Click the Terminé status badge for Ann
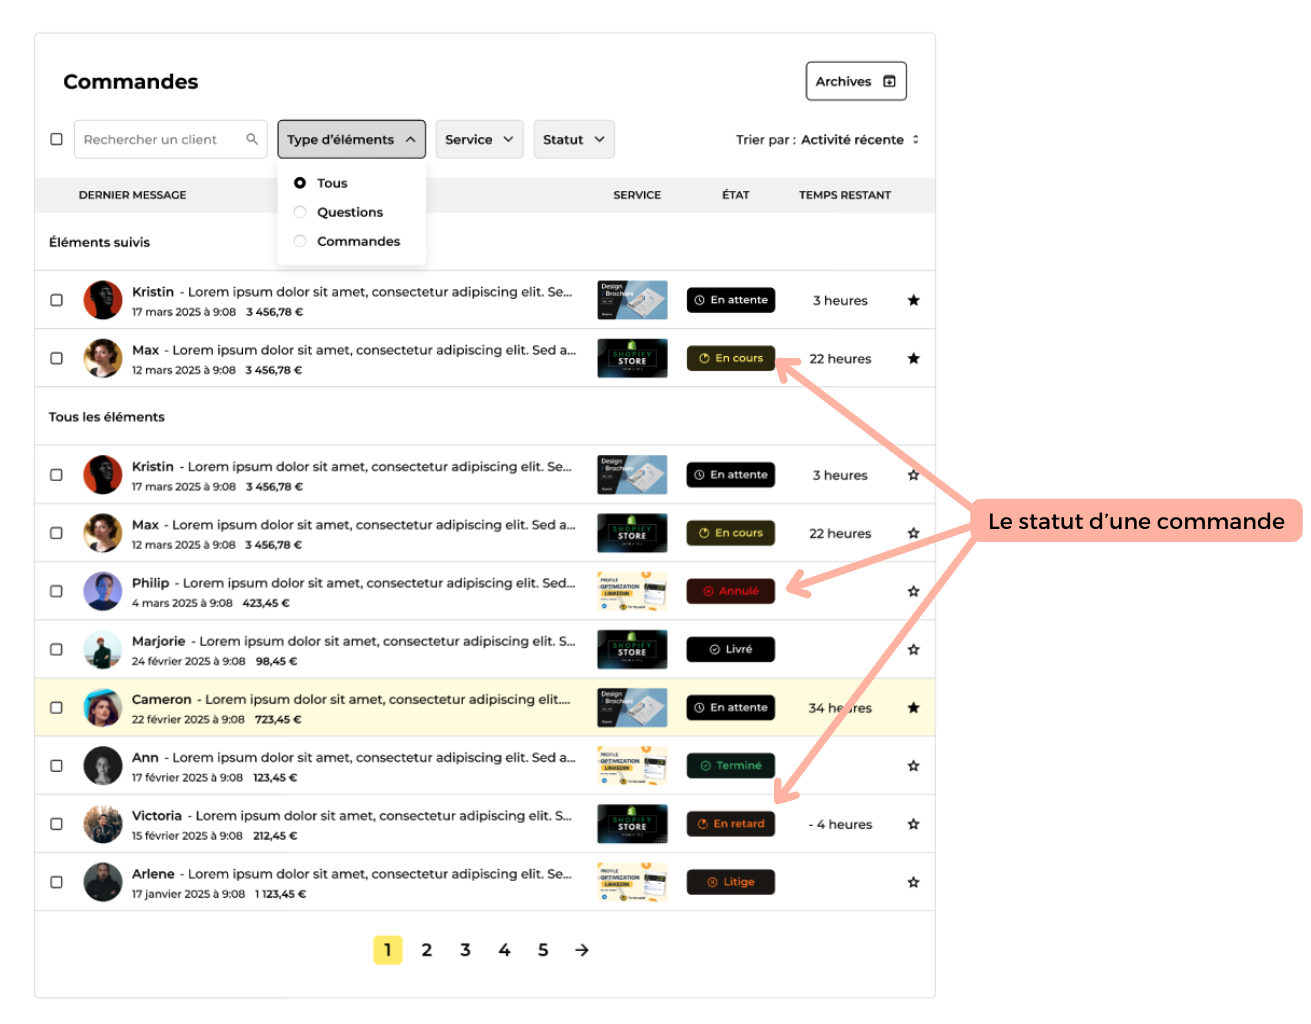 (x=731, y=766)
